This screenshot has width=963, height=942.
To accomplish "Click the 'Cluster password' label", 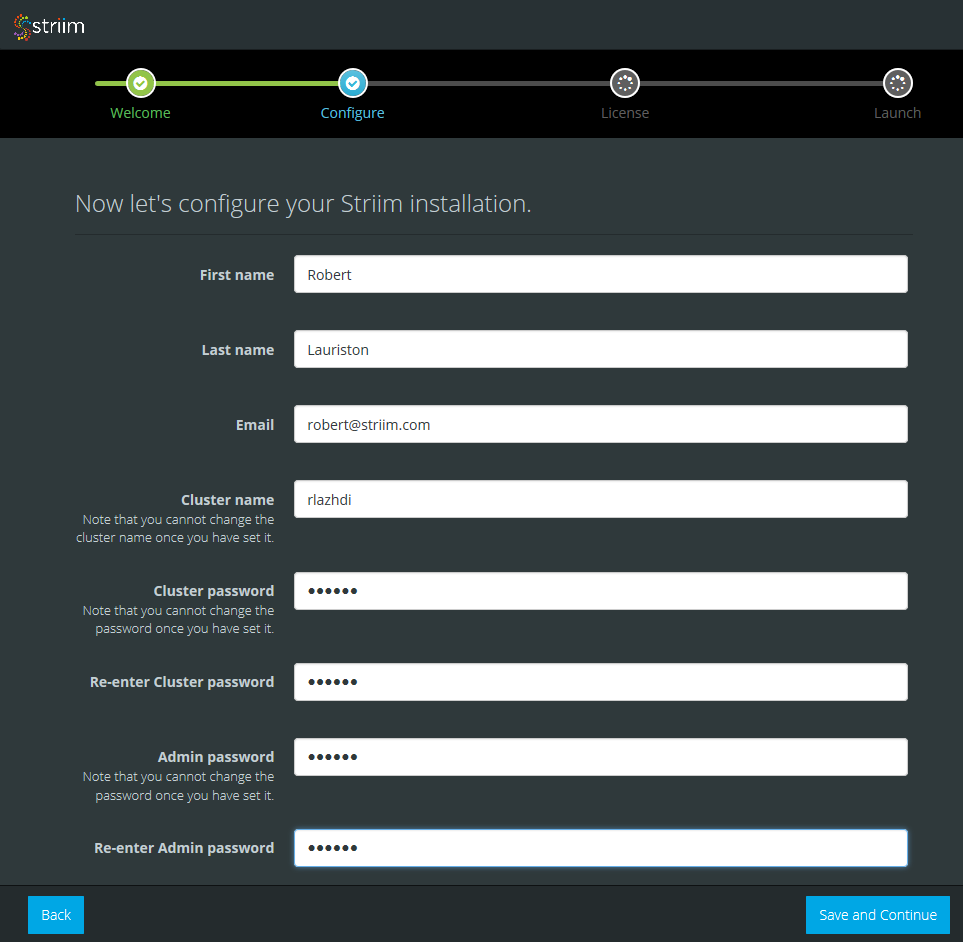I will (x=214, y=591).
